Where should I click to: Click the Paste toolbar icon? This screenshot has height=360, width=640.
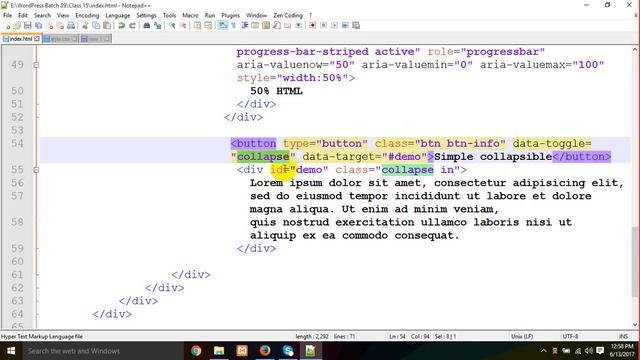tap(107, 25)
